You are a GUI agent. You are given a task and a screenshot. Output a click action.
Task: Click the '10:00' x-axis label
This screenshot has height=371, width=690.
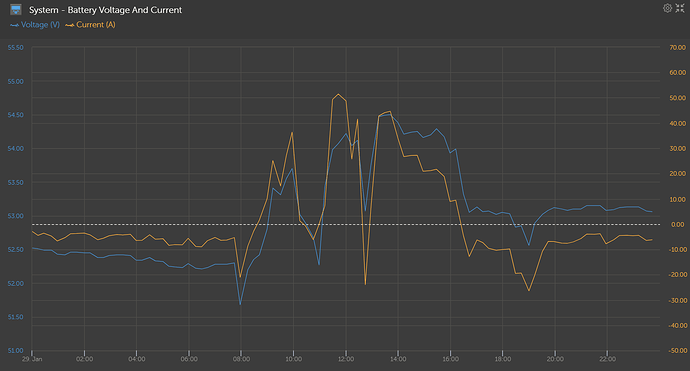[294, 359]
